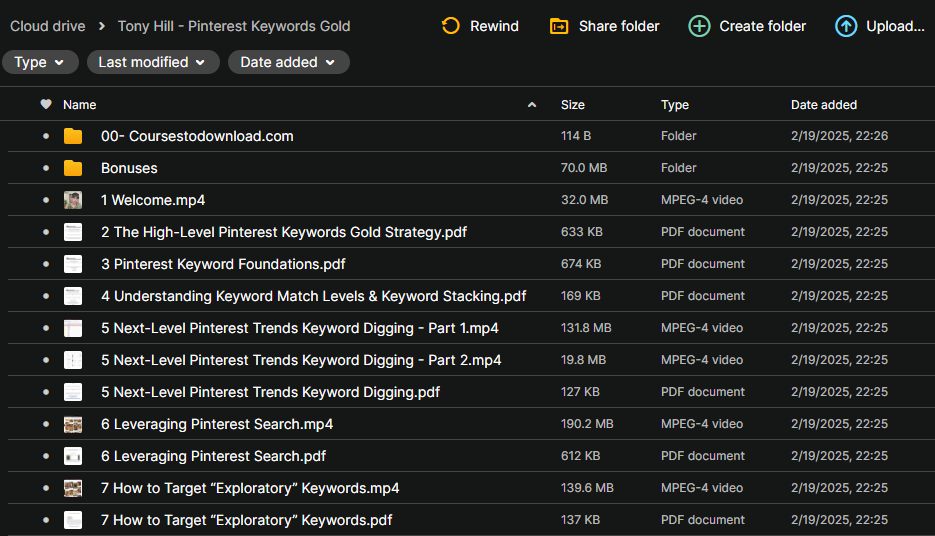Select 7 How to Target Exploratory Keywords.pdf
Screen dimensions: 935x536
(x=246, y=520)
